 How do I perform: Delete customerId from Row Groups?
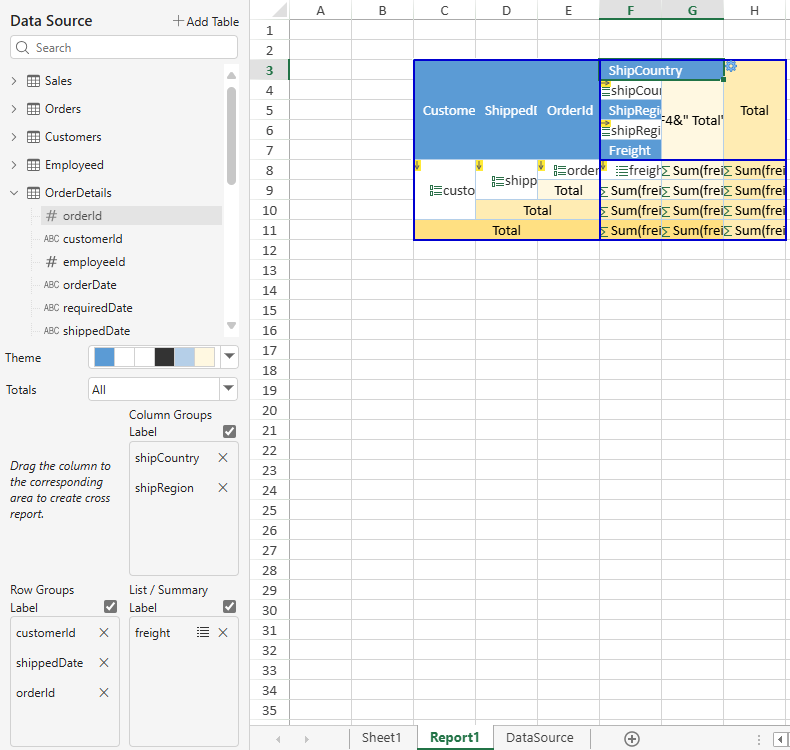click(x=104, y=633)
